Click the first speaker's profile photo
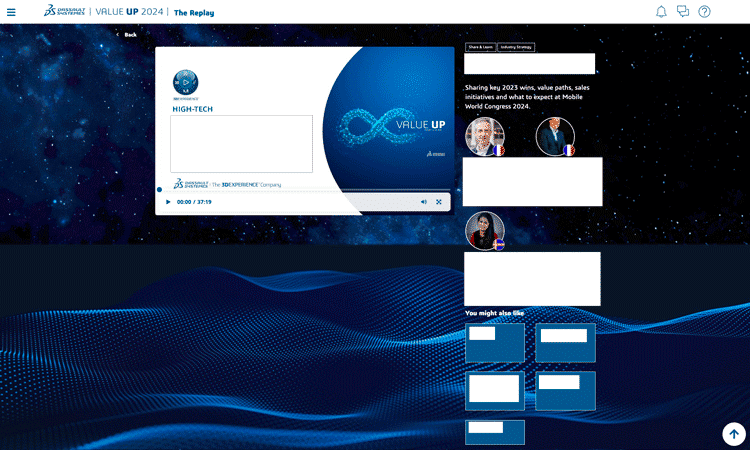 [x=485, y=137]
